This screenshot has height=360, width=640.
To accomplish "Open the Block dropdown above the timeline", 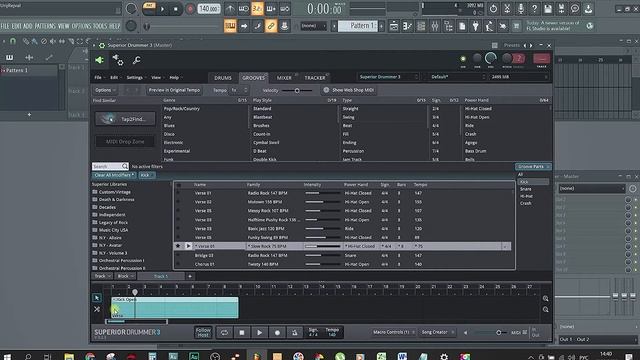I will click(124, 276).
